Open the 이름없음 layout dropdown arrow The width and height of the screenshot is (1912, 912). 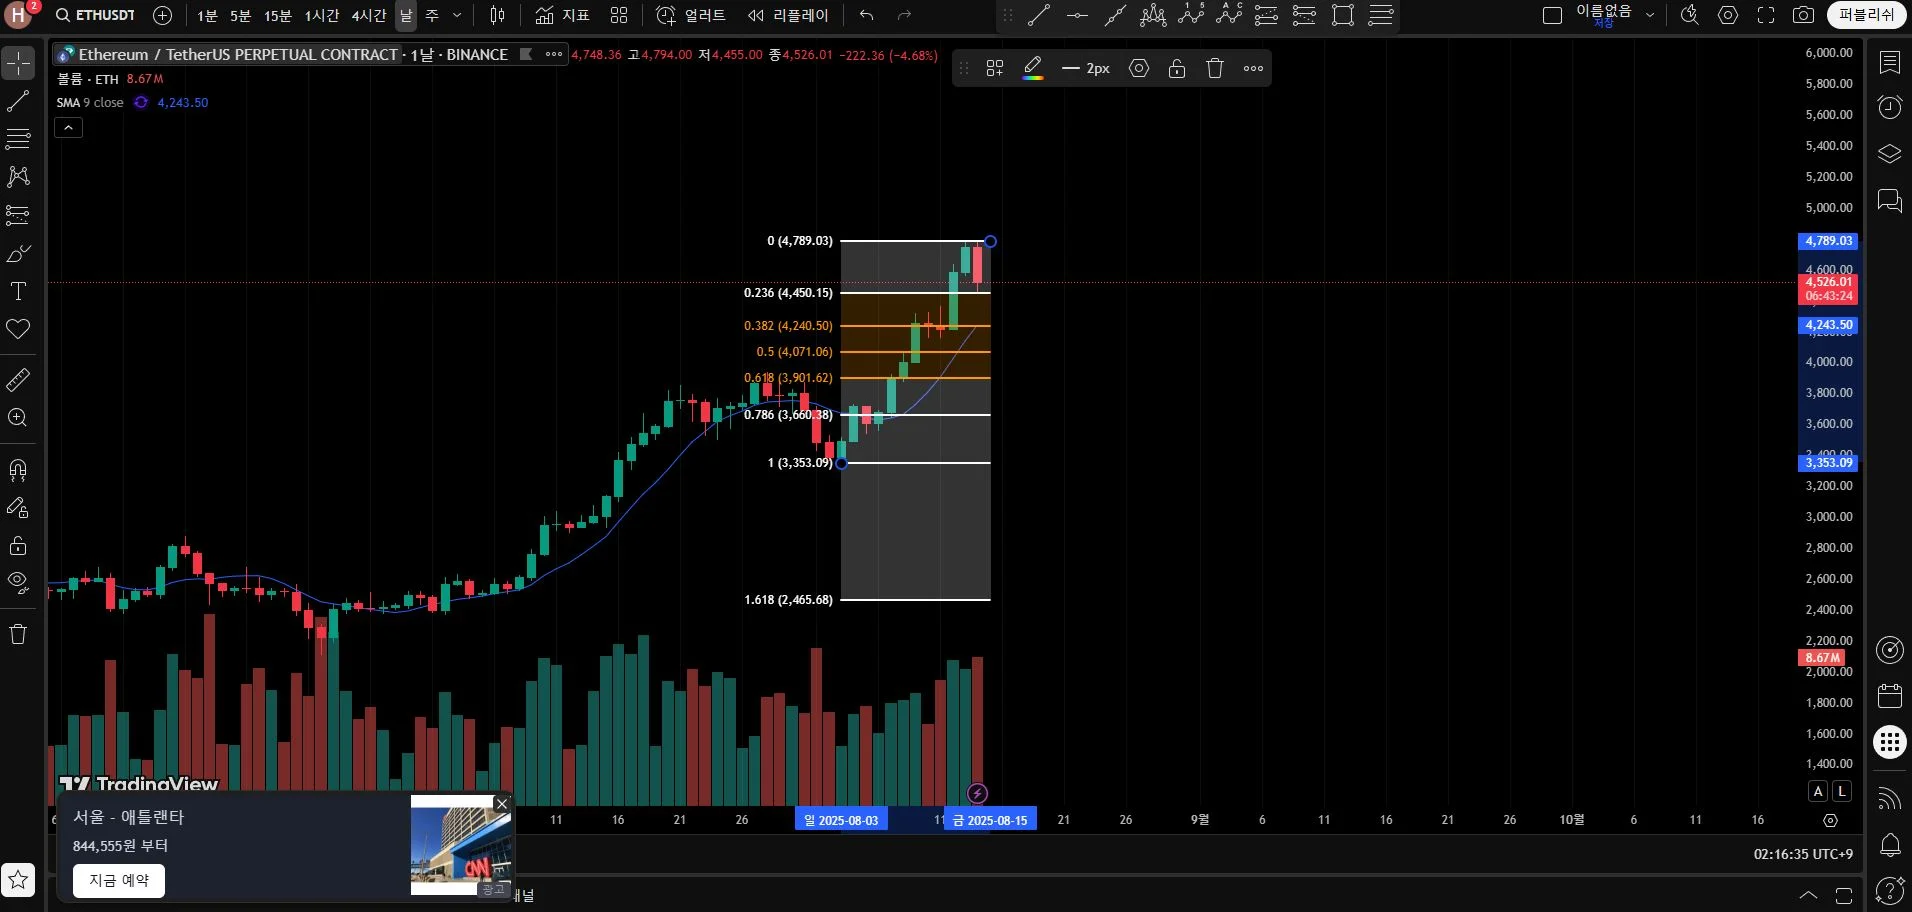(x=1650, y=15)
